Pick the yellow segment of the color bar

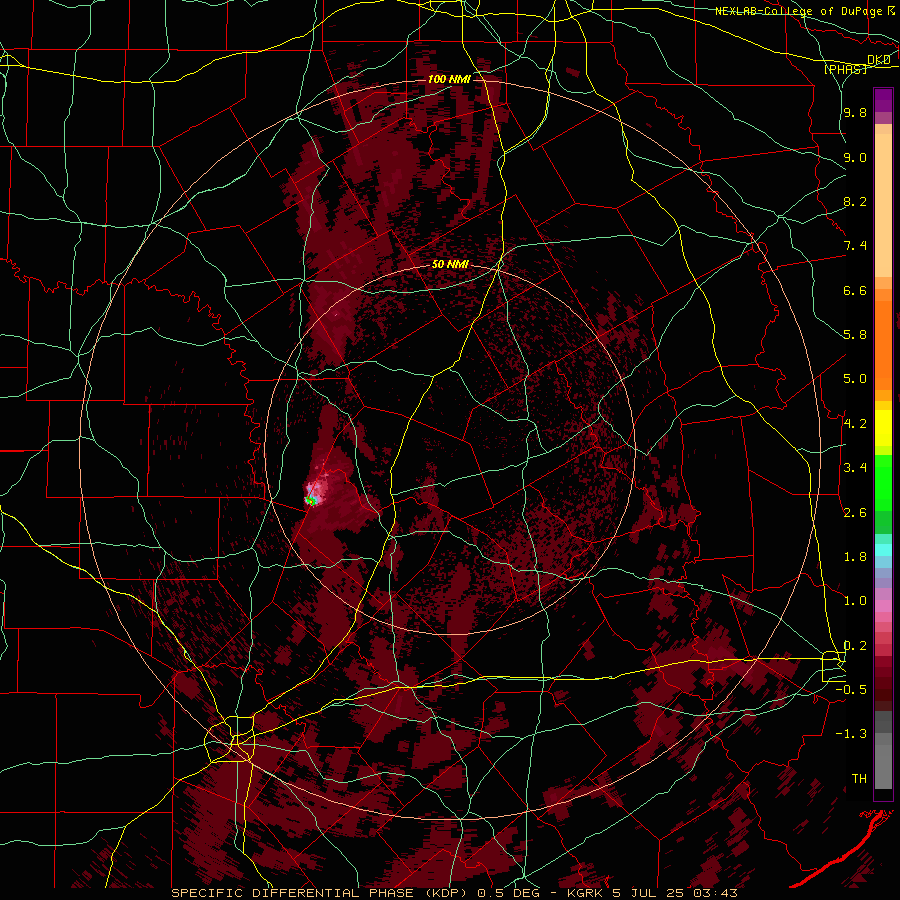(883, 428)
